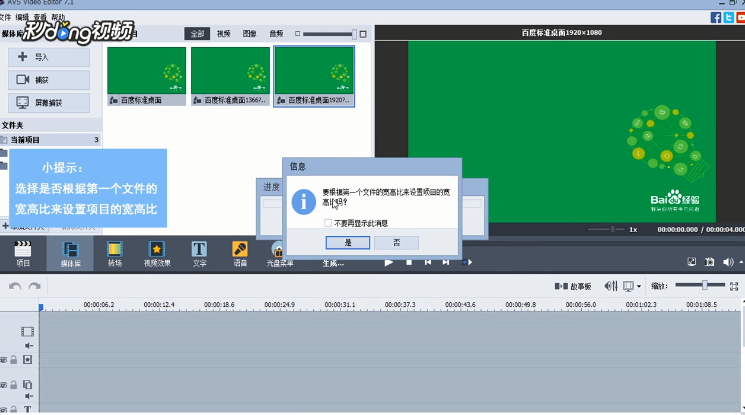
Task: Click the main video track film icon
Action: tap(28, 331)
